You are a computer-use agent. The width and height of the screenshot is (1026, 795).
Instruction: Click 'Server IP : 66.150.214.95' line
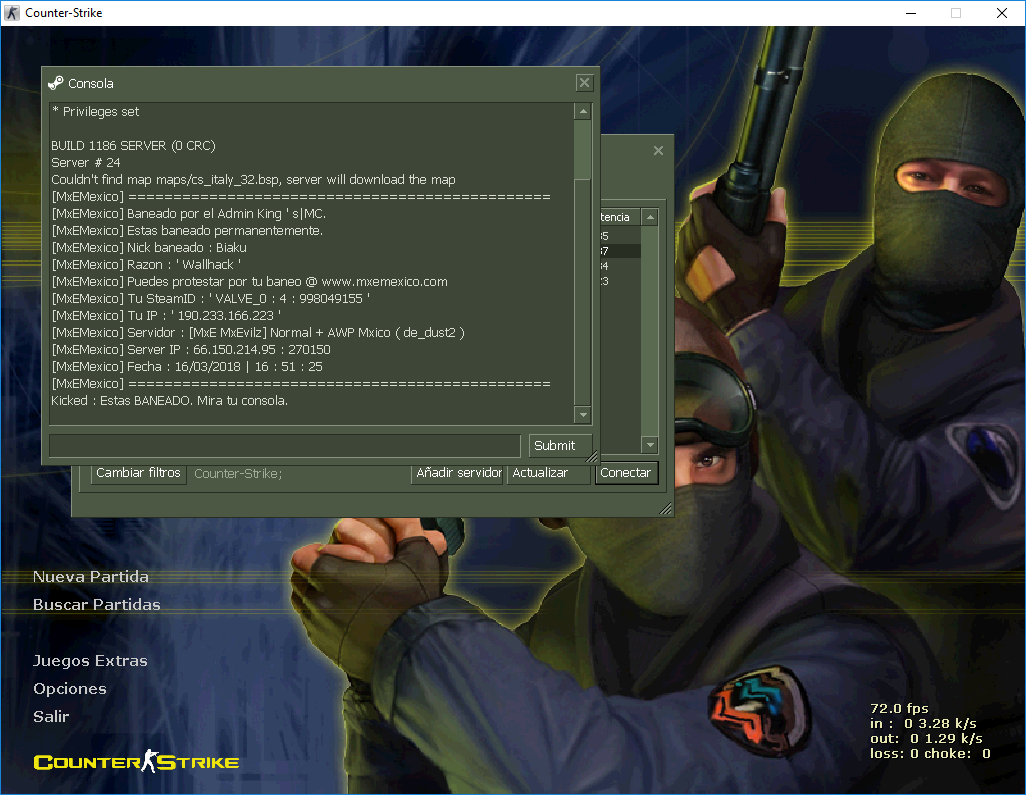(191, 350)
